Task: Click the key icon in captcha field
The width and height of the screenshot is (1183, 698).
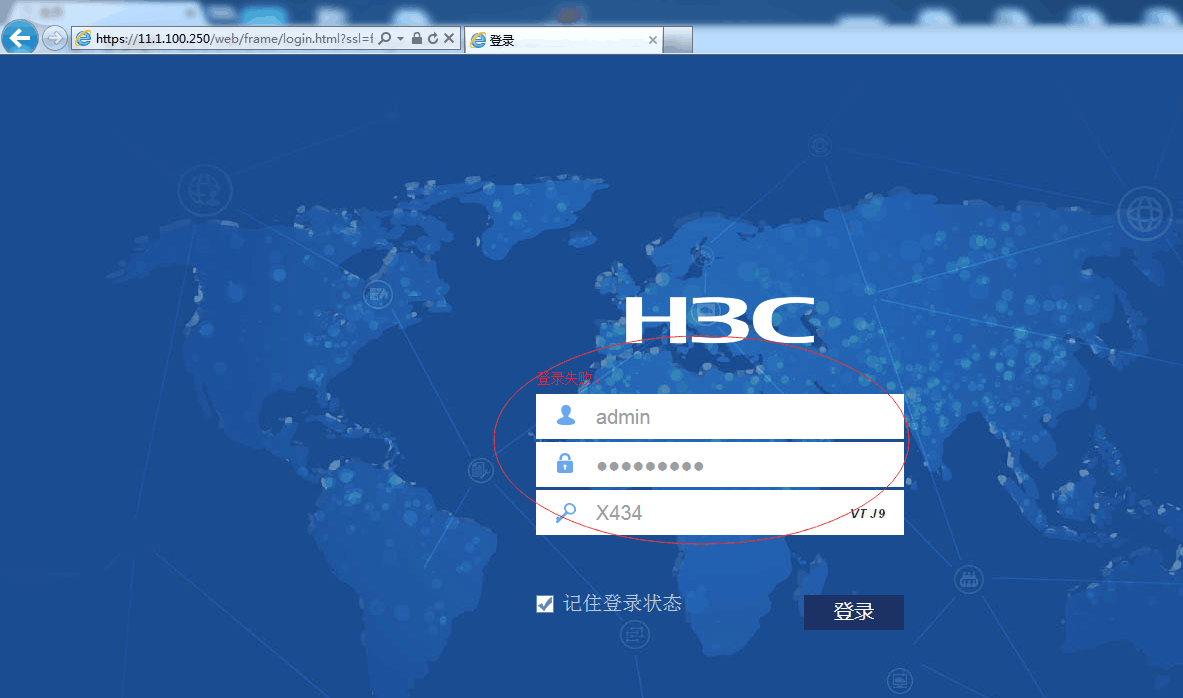Action: (x=566, y=512)
